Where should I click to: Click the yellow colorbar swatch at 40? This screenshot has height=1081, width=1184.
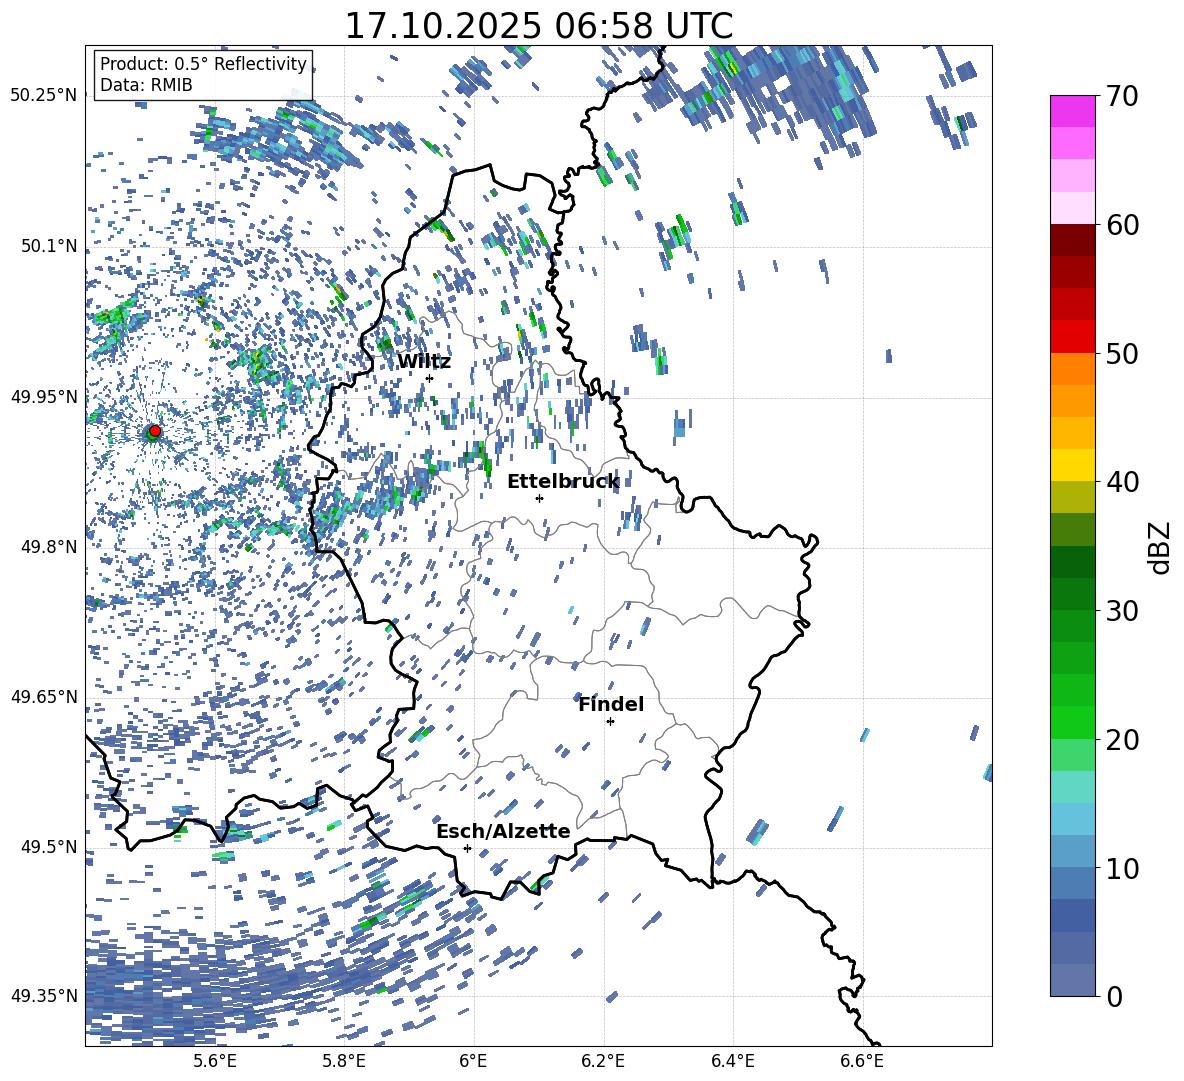(1073, 465)
